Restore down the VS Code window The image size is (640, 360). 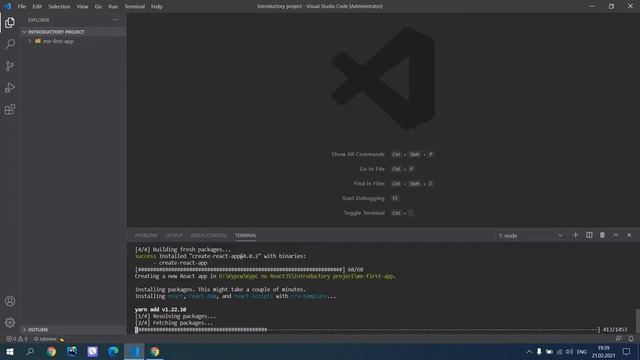point(611,6)
